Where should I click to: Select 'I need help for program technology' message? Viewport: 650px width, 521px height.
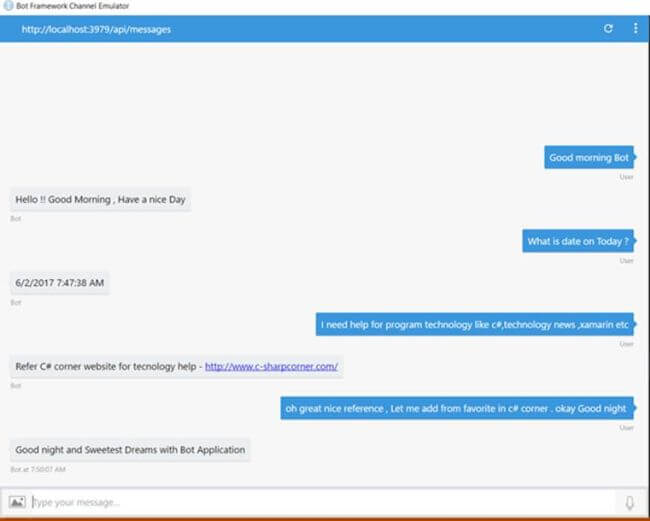475,325
